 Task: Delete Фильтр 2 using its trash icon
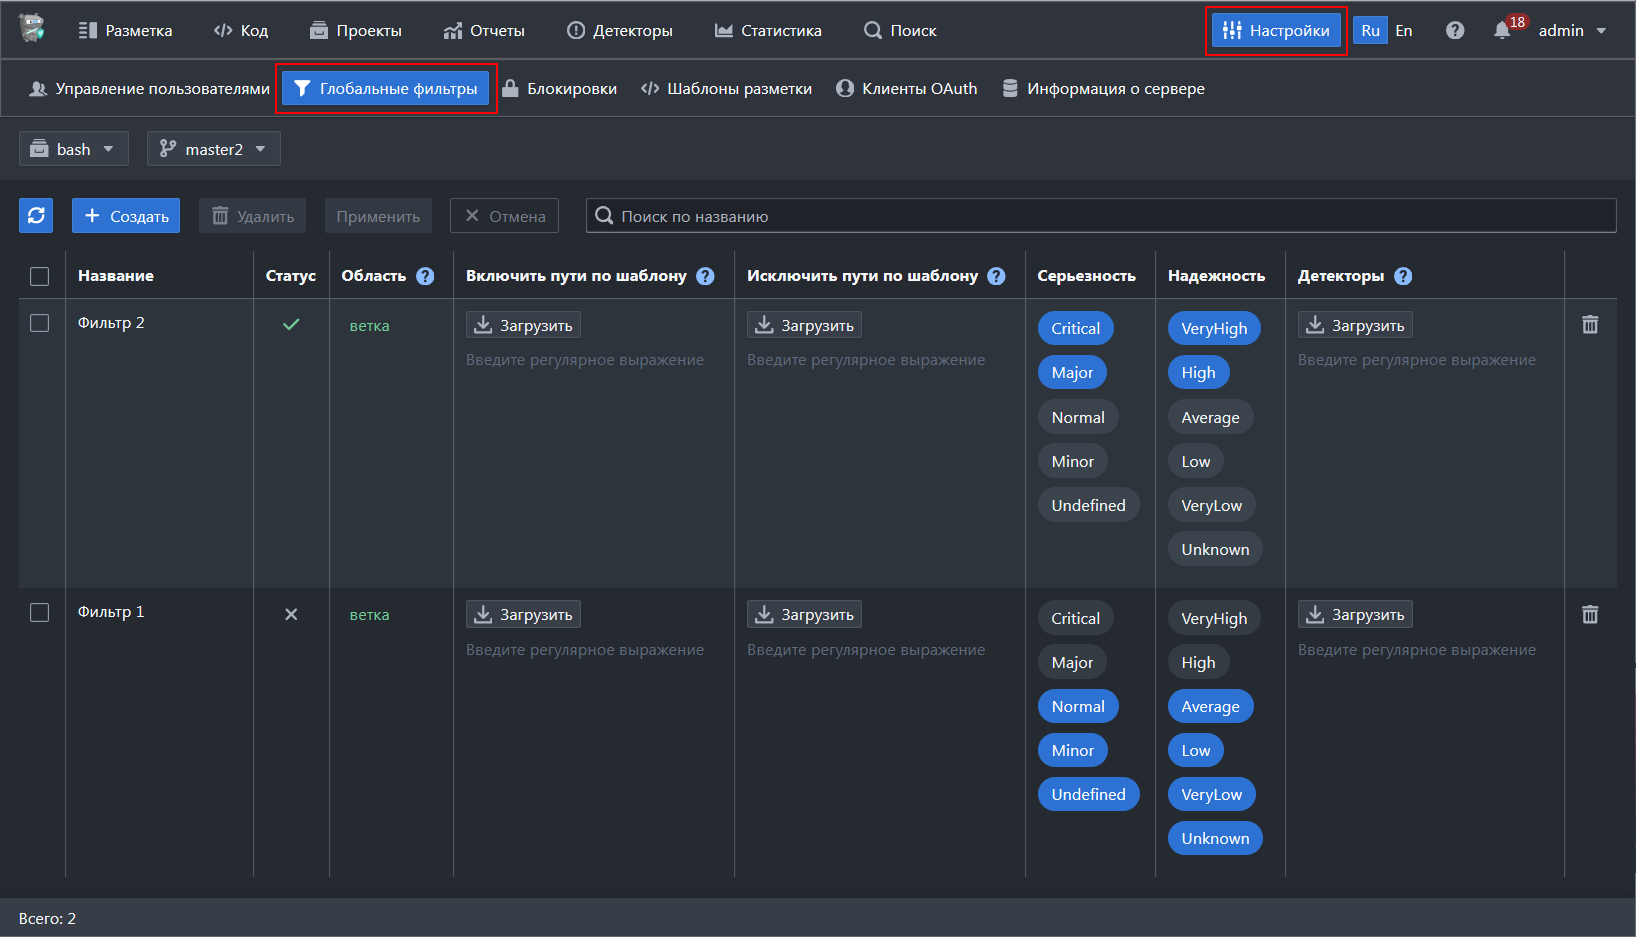pyautogui.click(x=1590, y=325)
